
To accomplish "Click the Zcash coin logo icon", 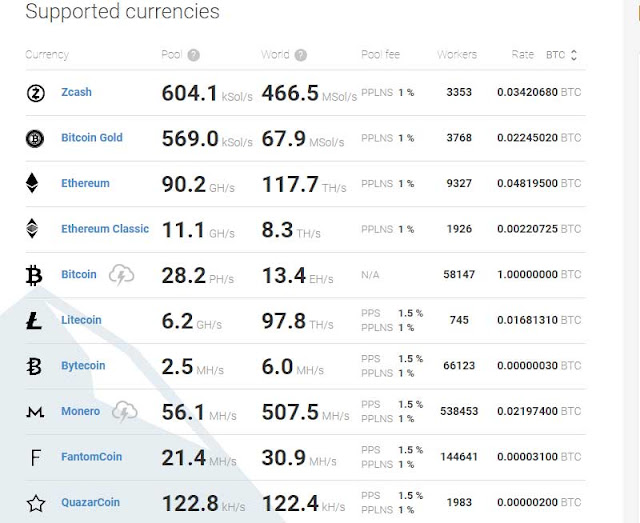I will point(36,93).
